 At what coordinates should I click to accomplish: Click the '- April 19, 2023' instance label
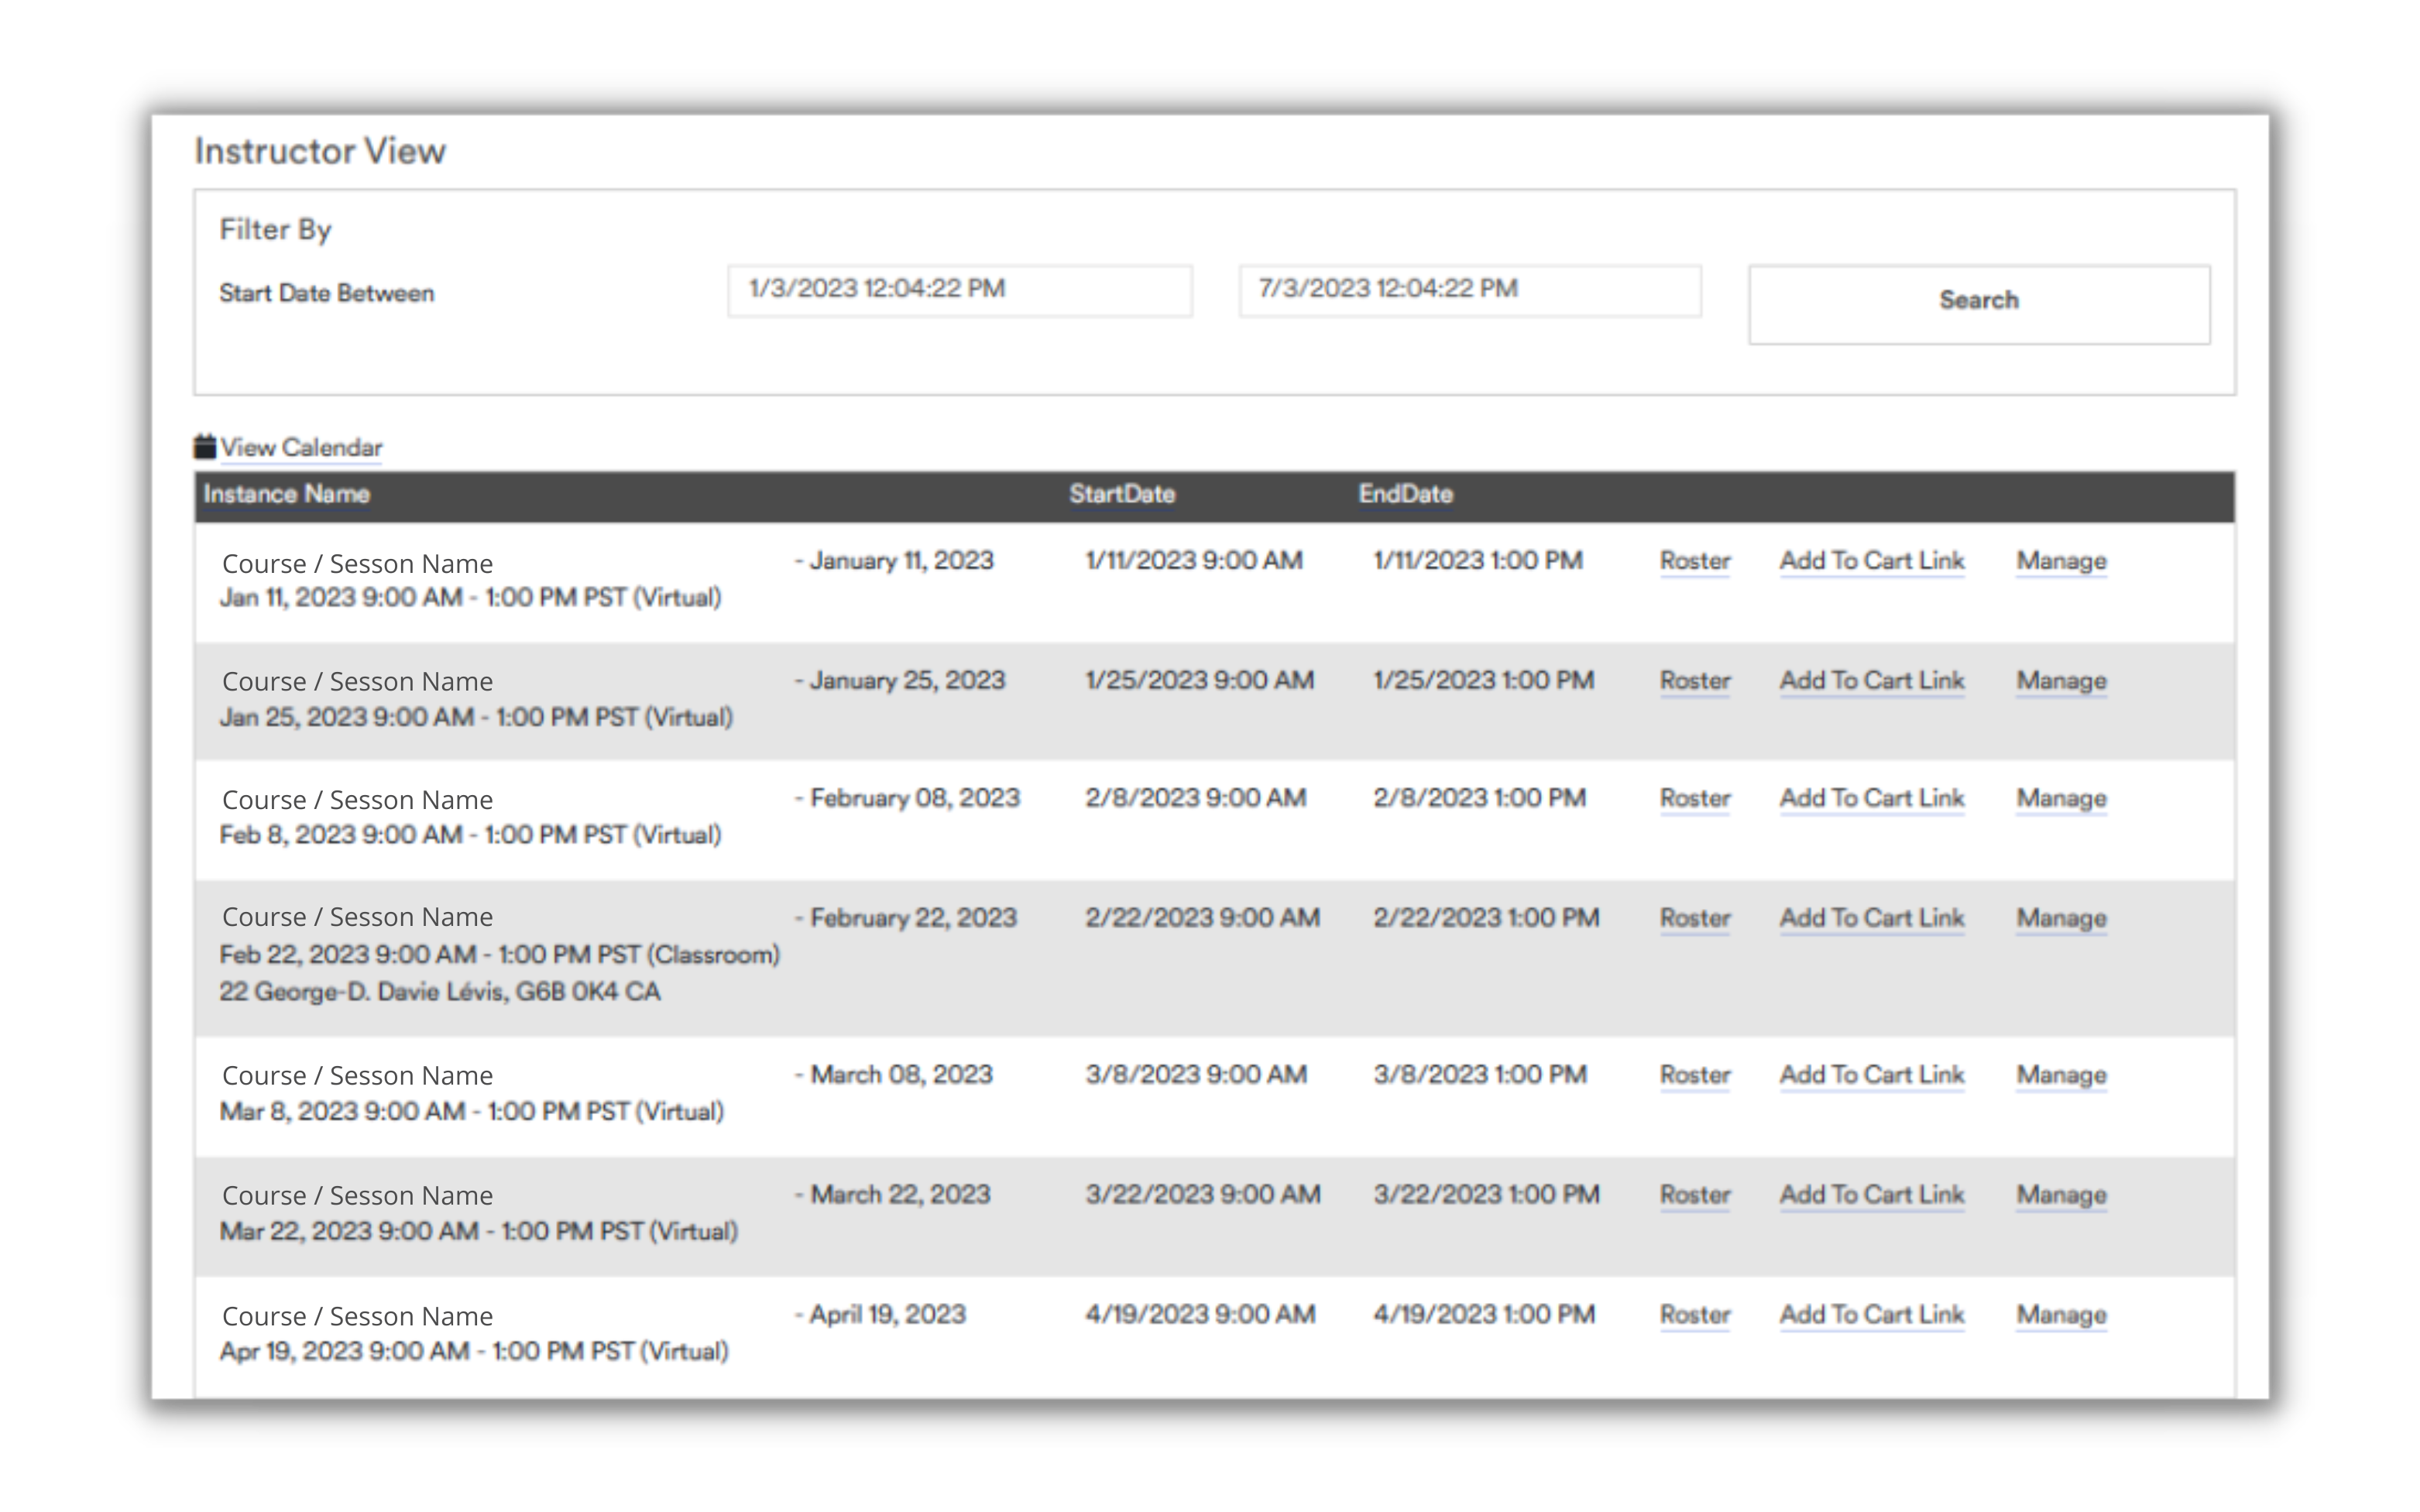click(x=880, y=1315)
